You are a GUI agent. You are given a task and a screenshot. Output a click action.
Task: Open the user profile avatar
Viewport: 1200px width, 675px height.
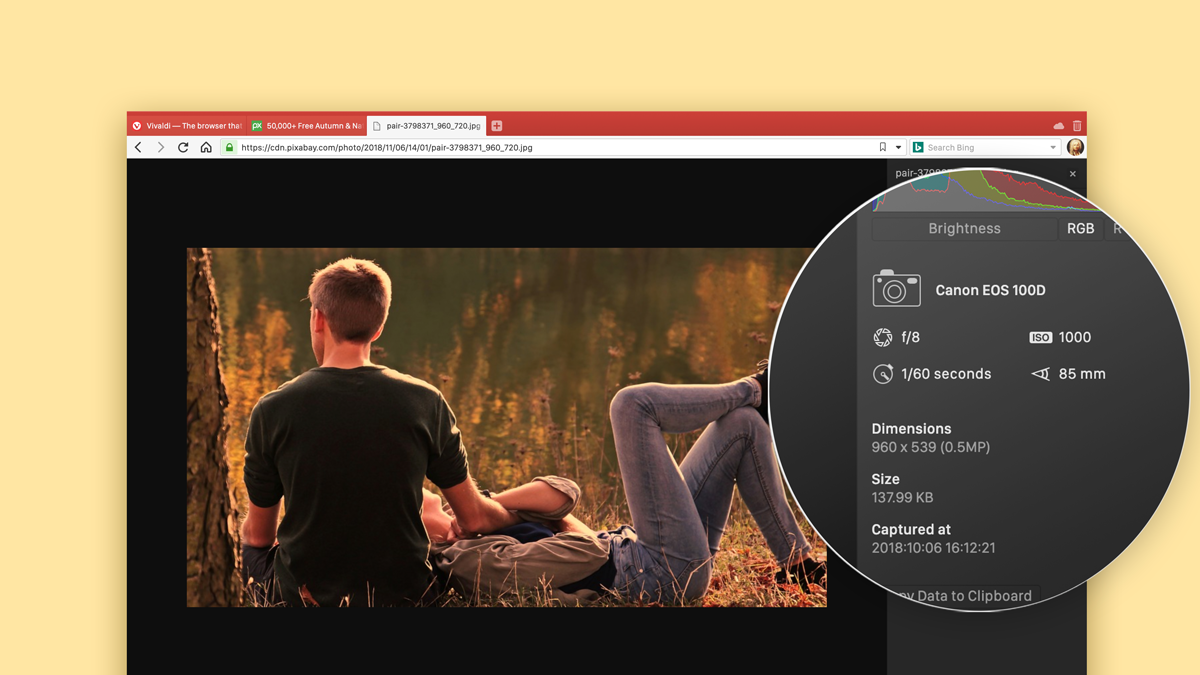coord(1075,147)
